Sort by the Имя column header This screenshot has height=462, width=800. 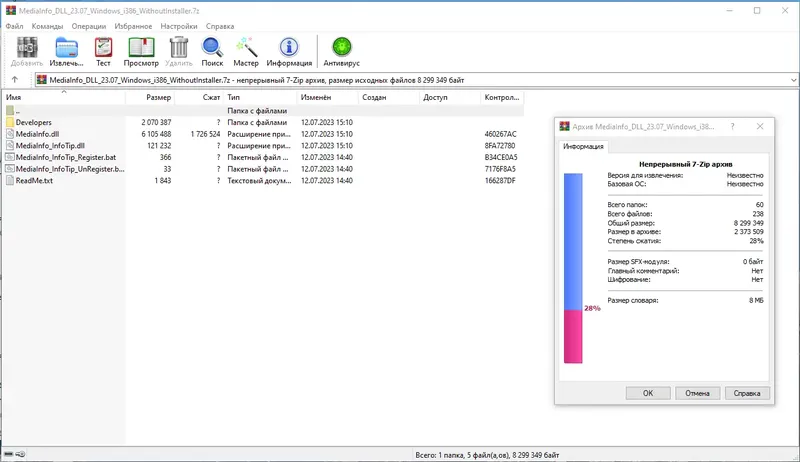click(64, 97)
